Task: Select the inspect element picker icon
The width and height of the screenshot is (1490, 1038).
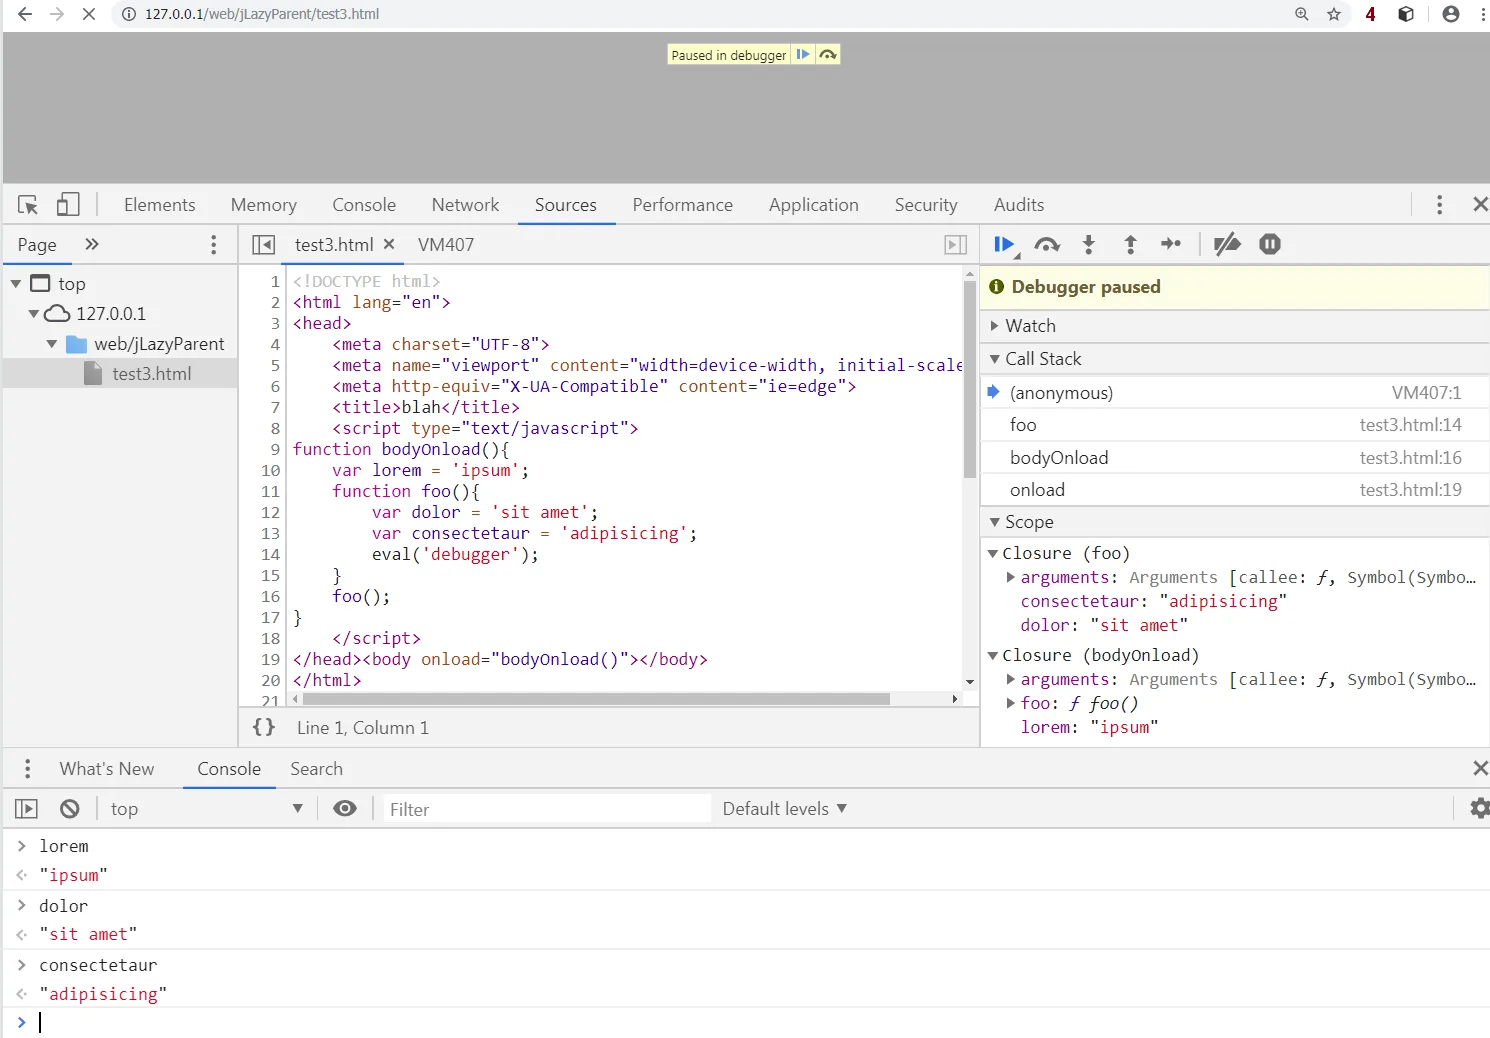Action: tap(28, 205)
